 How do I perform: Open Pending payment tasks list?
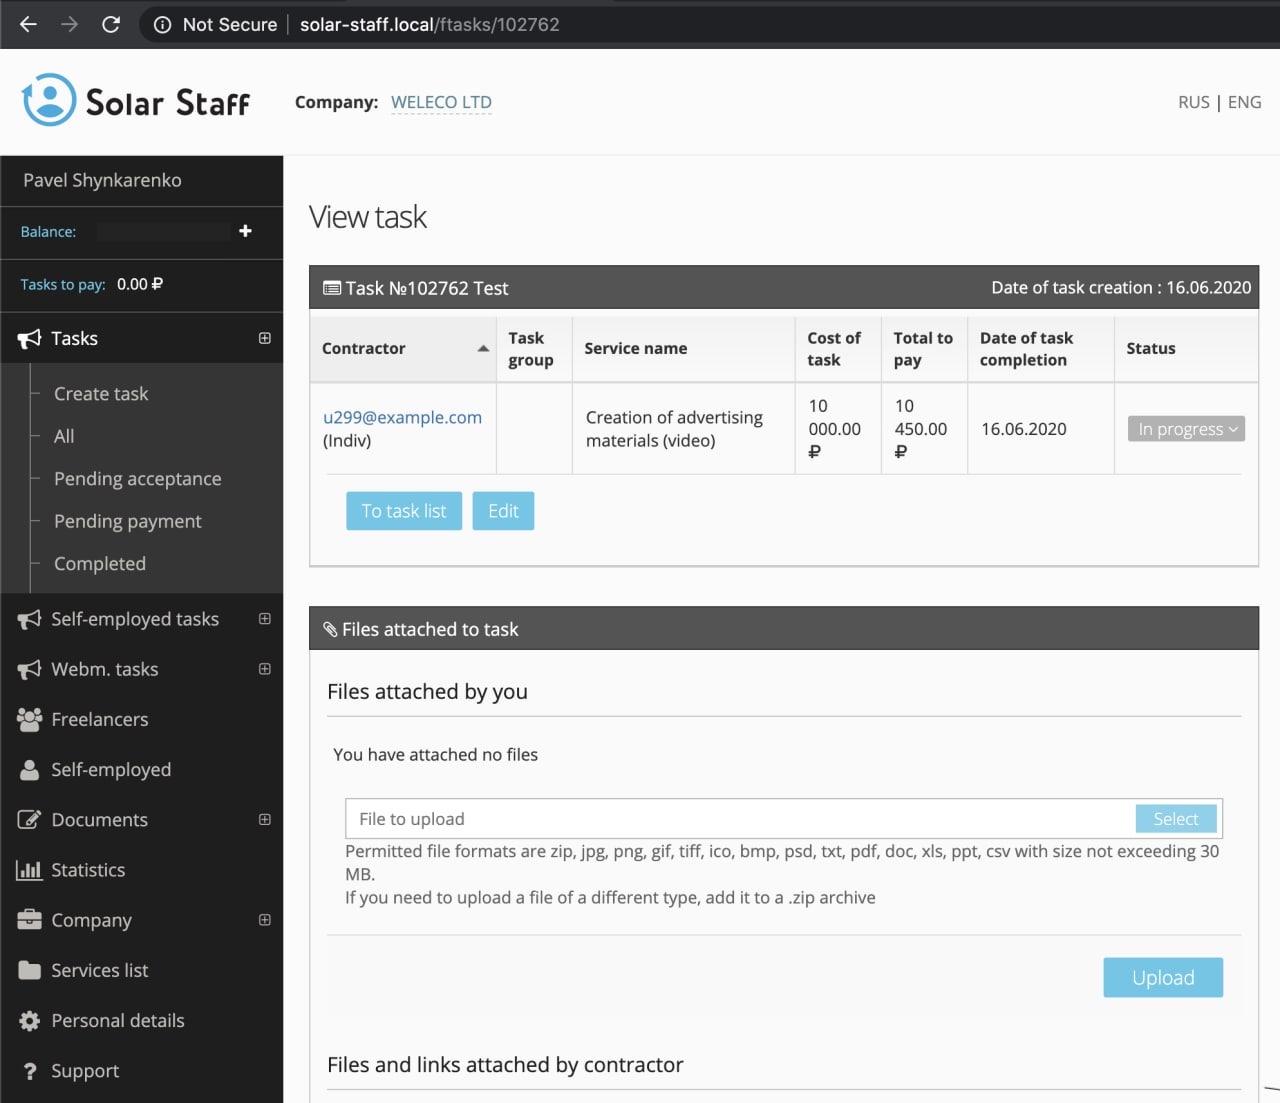tap(127, 521)
